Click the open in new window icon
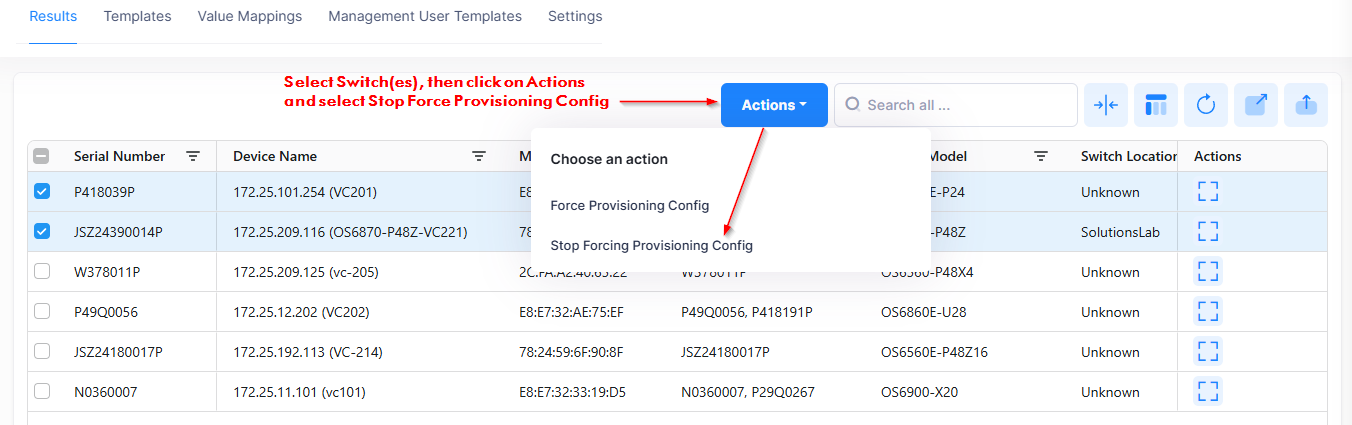This screenshot has width=1352, height=425. pos(1256,105)
